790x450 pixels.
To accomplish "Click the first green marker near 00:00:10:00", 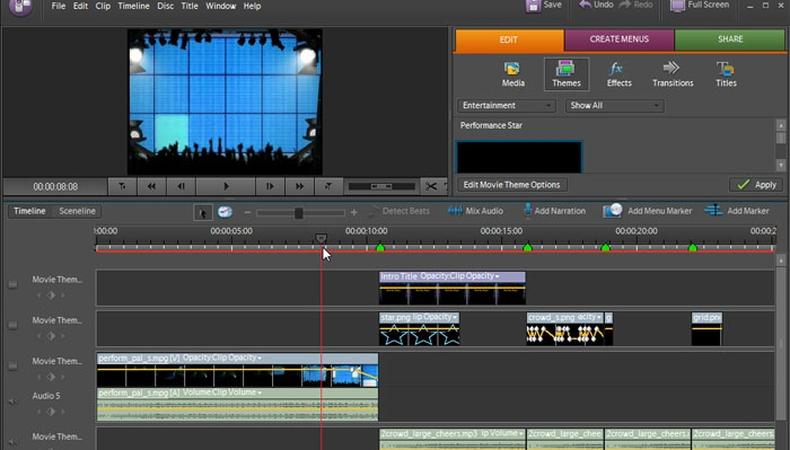I will pyautogui.click(x=380, y=247).
